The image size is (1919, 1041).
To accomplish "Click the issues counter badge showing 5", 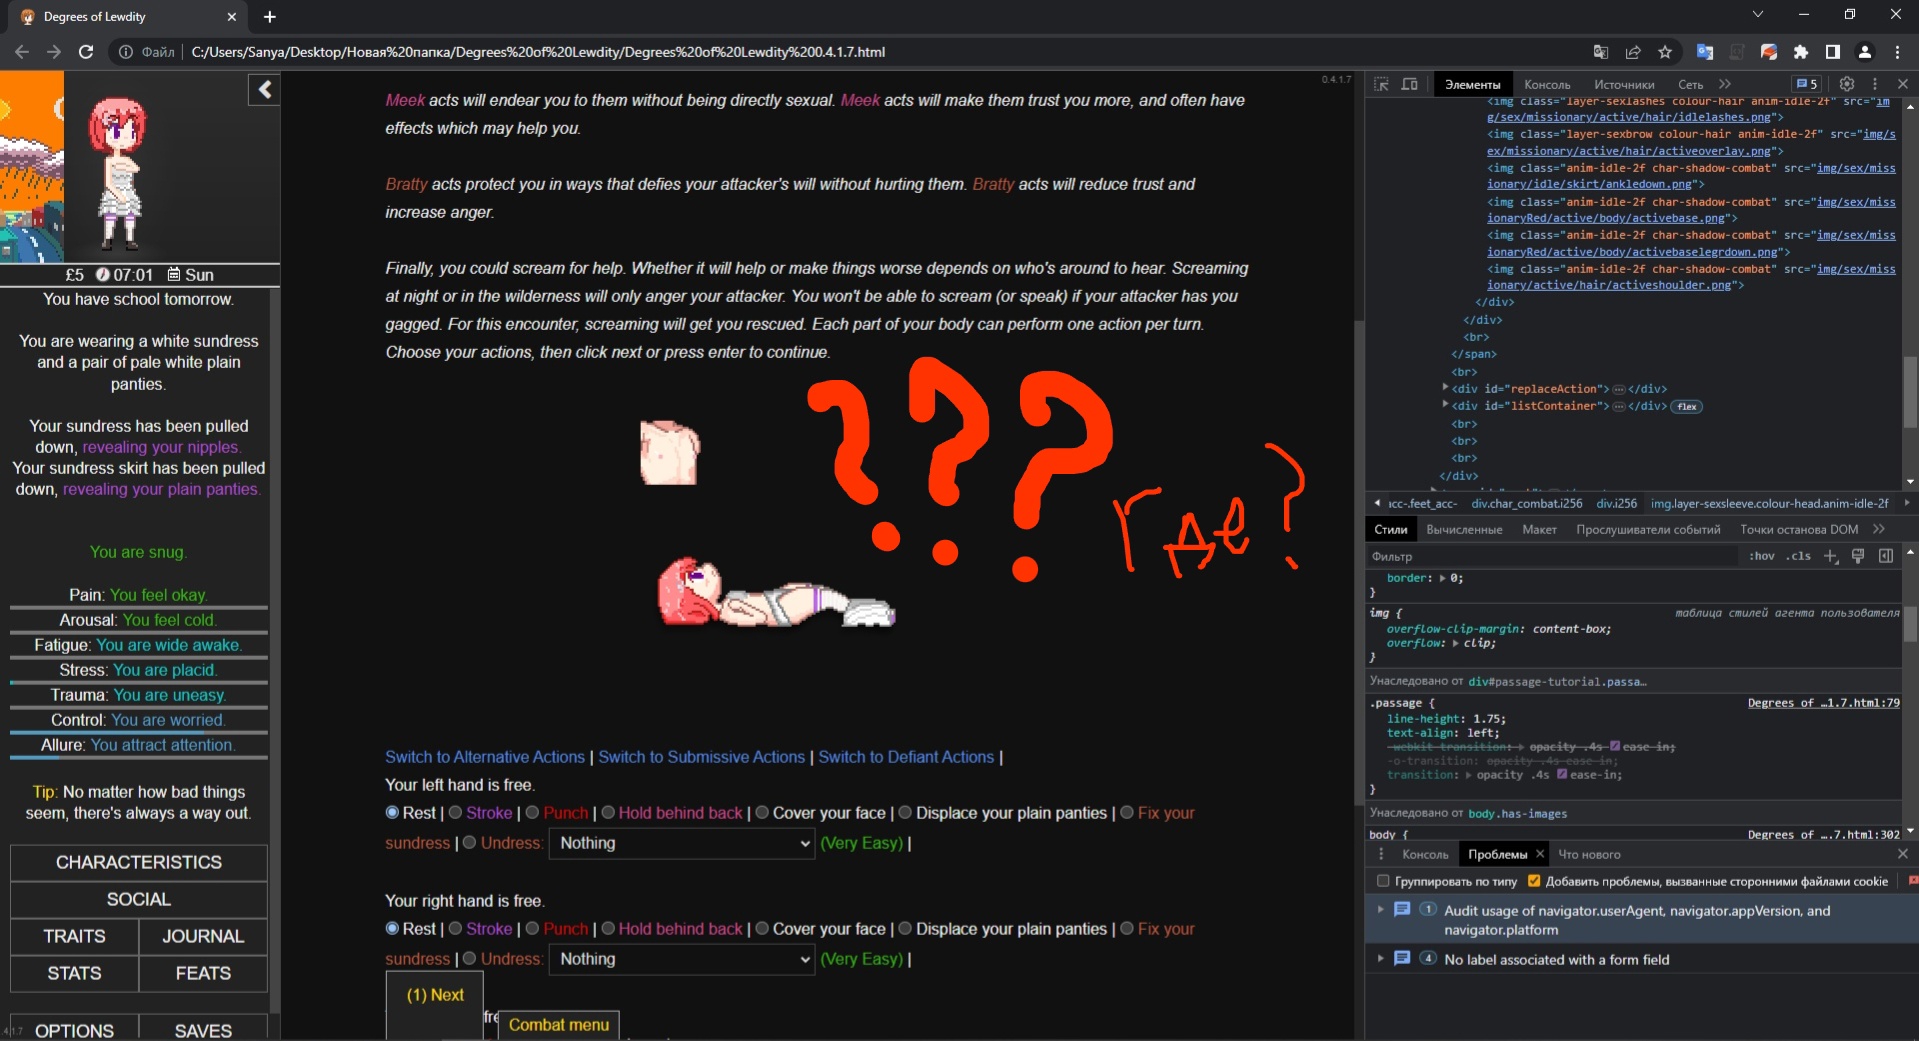I will tap(1806, 84).
